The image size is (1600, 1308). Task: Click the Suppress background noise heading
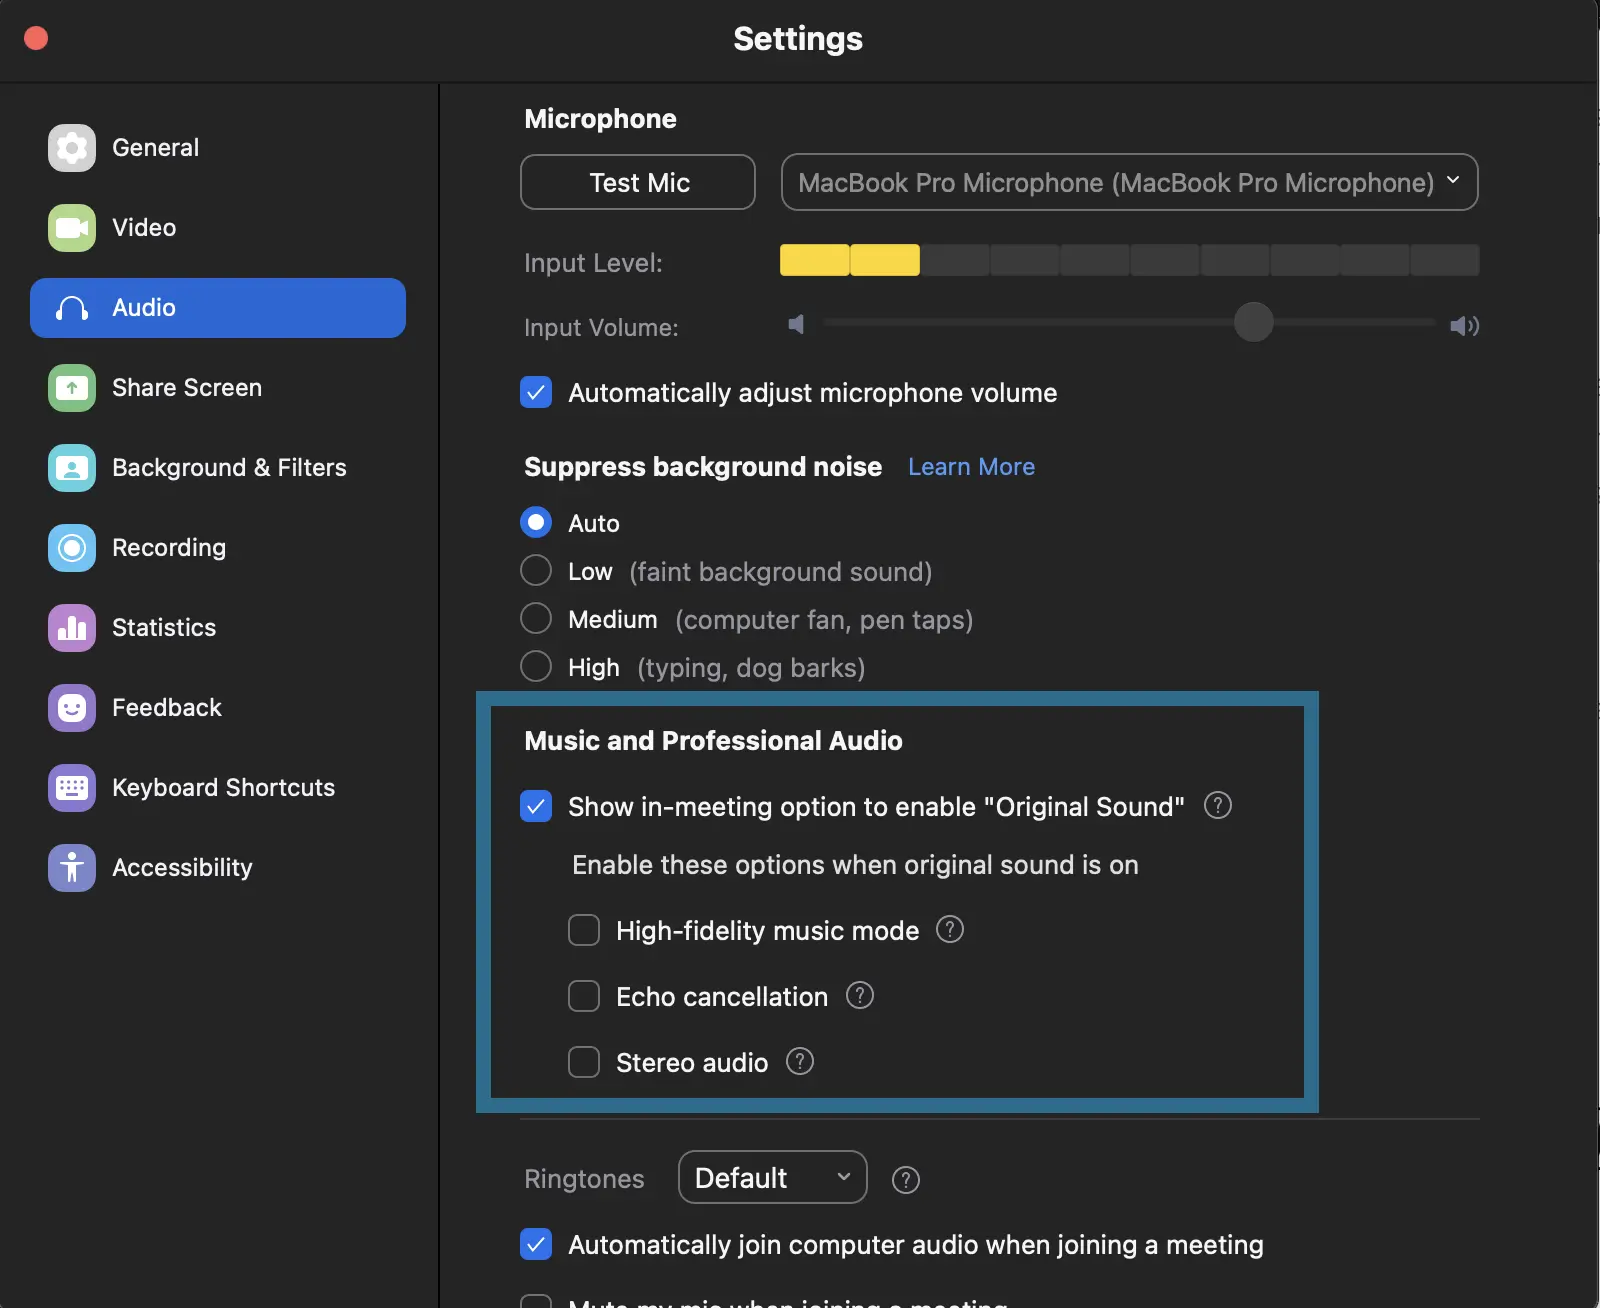703,467
